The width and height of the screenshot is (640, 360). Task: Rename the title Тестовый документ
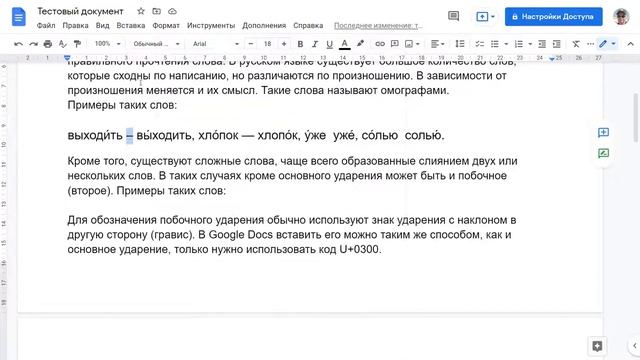point(80,11)
